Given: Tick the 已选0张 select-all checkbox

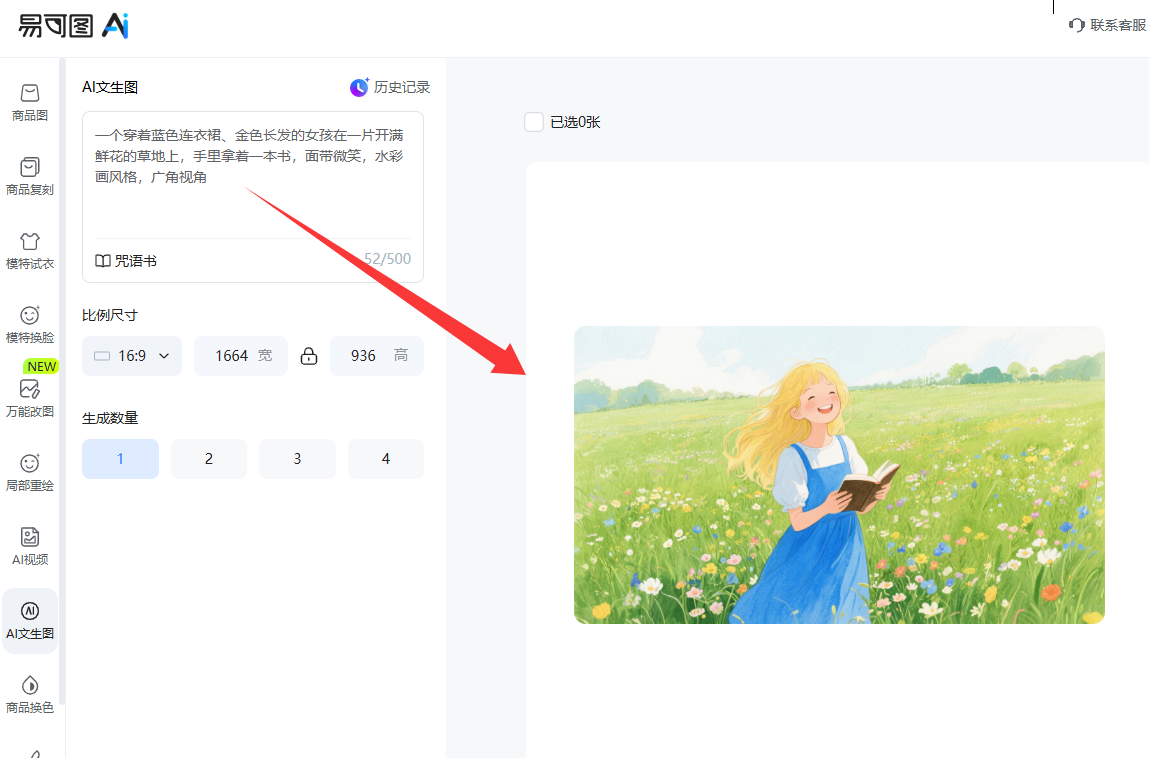Looking at the screenshot, I should [x=534, y=122].
